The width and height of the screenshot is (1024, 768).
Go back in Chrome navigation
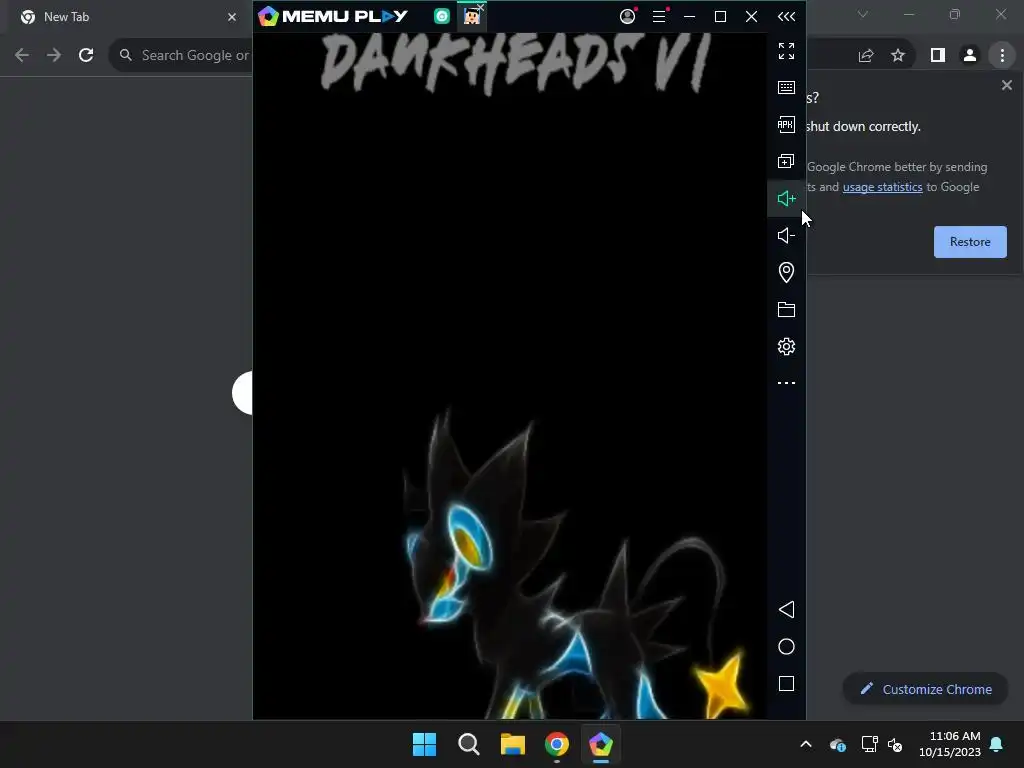(x=22, y=56)
